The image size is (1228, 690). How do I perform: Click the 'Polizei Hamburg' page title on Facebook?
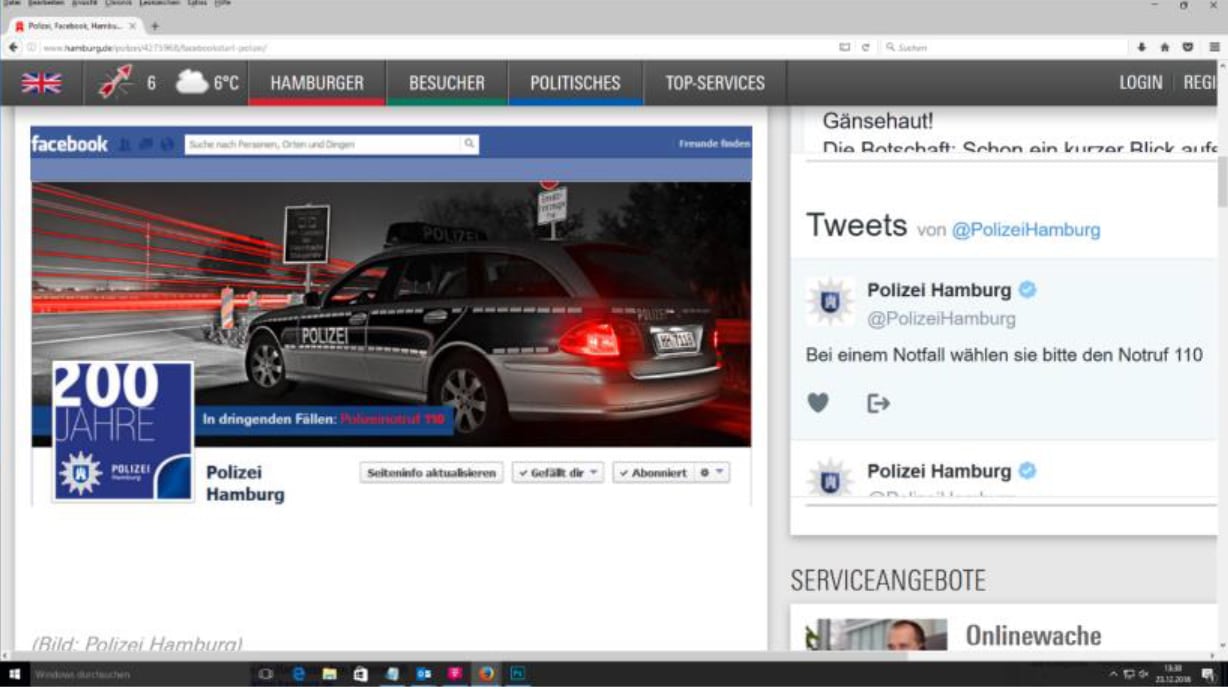click(245, 483)
